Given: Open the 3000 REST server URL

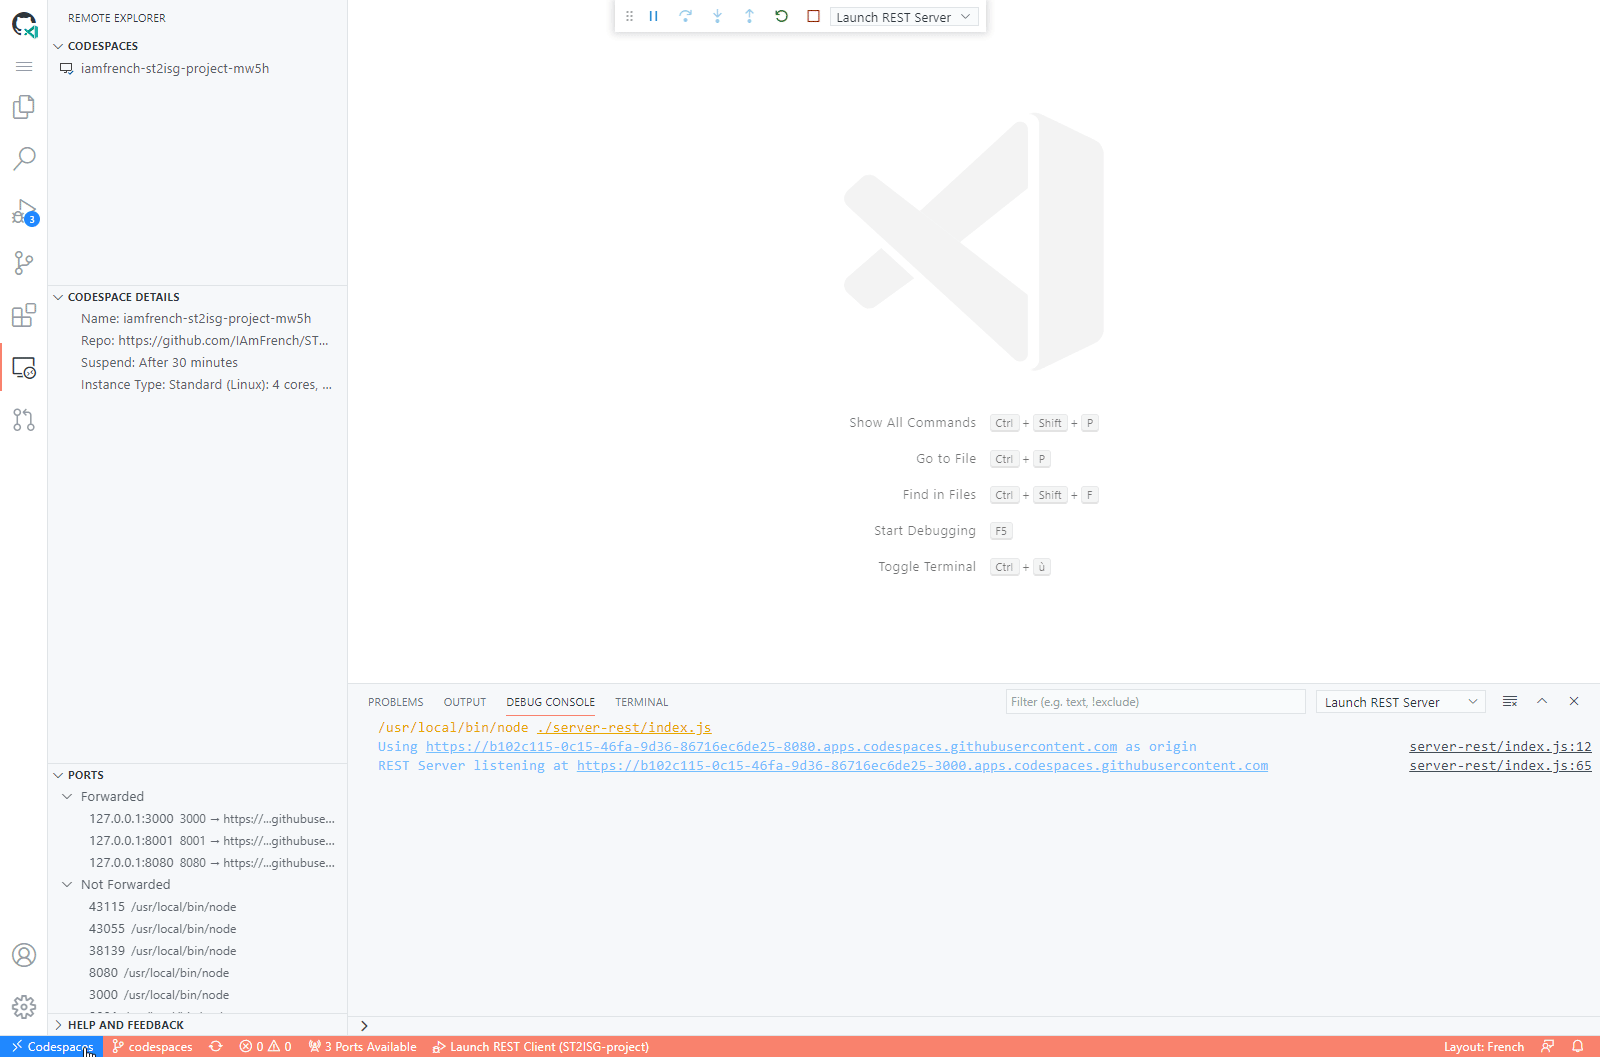Looking at the screenshot, I should 922,765.
